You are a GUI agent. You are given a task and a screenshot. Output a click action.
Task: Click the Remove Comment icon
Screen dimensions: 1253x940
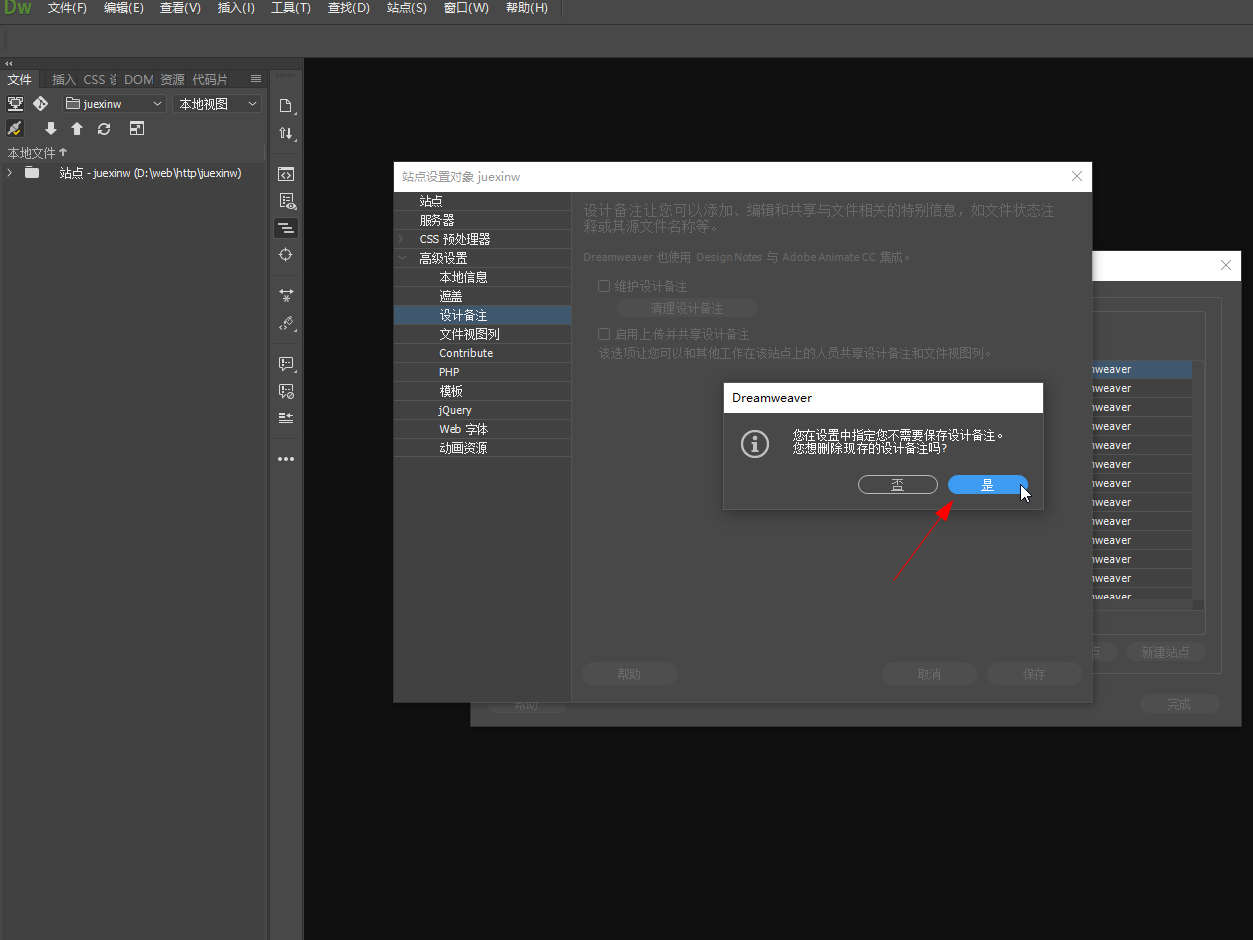point(286,391)
